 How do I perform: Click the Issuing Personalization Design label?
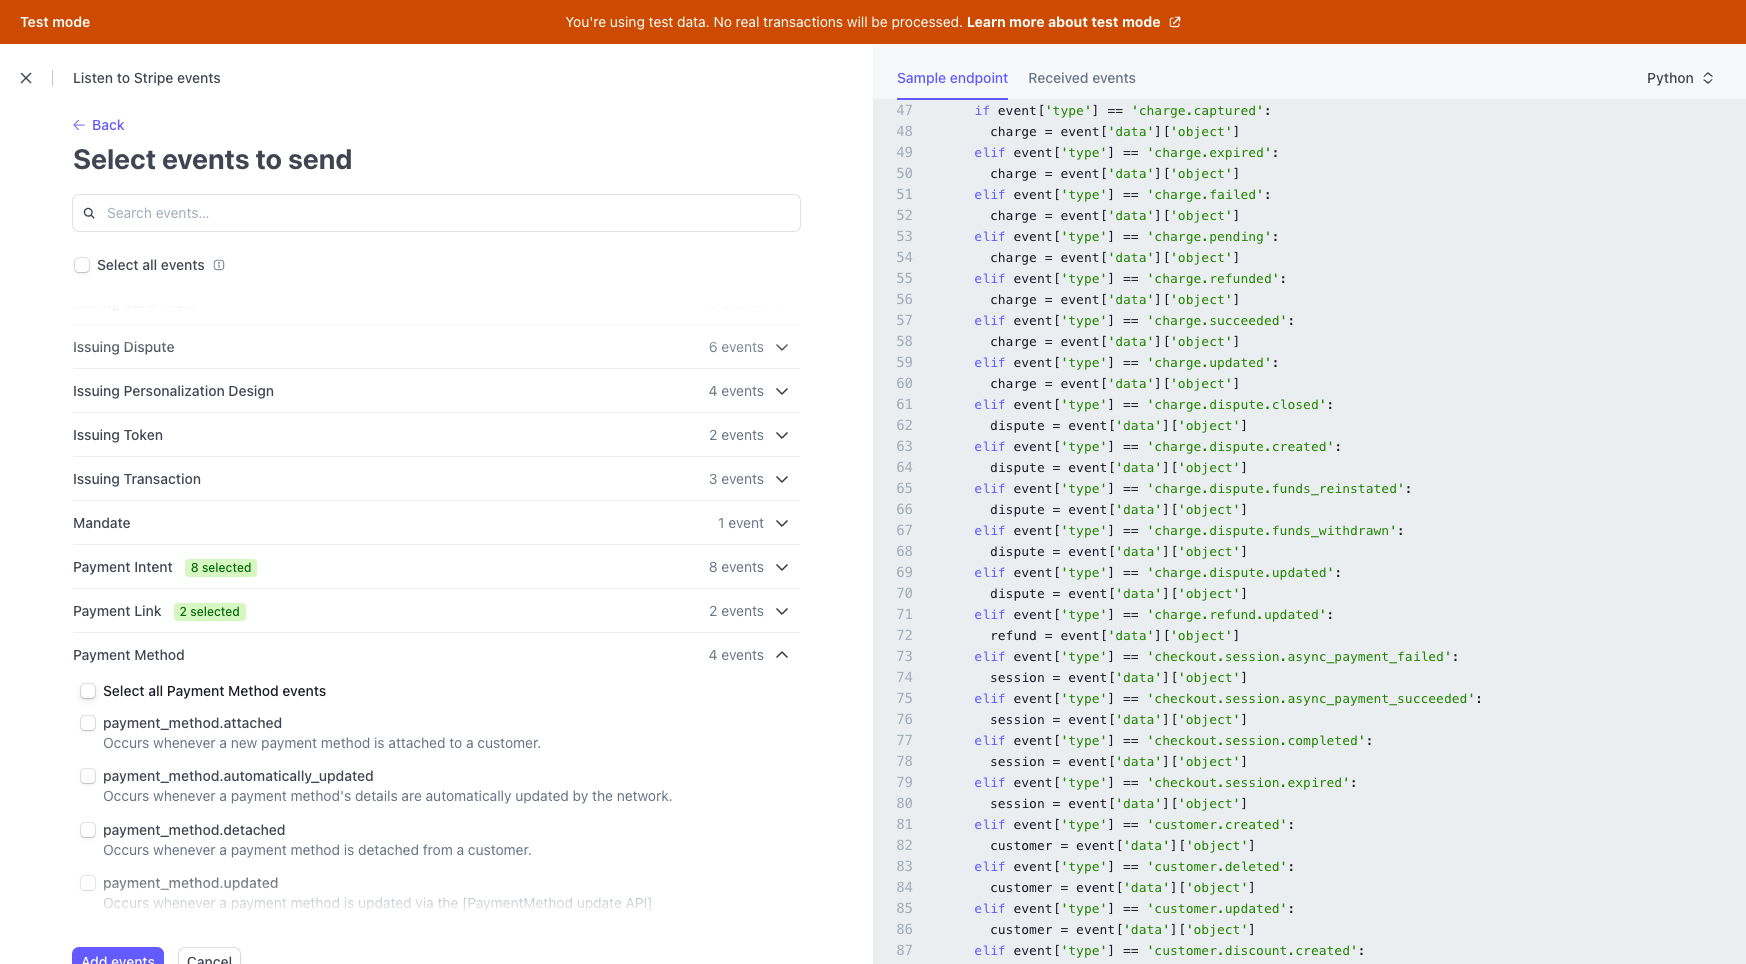coord(173,391)
